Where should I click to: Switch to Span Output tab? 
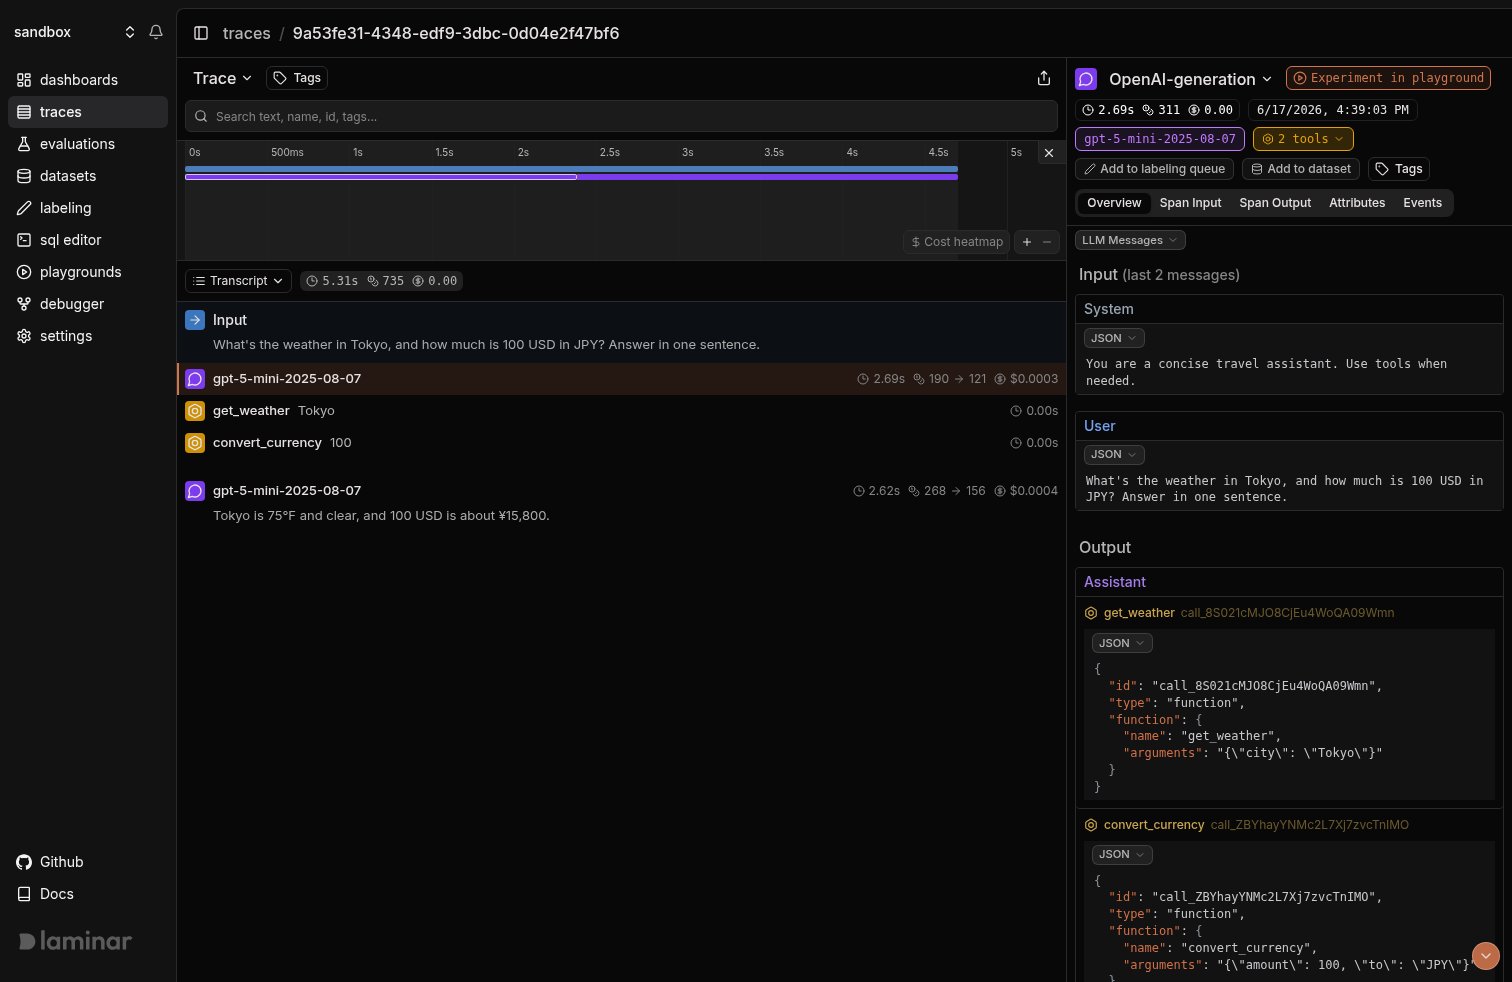pos(1275,203)
